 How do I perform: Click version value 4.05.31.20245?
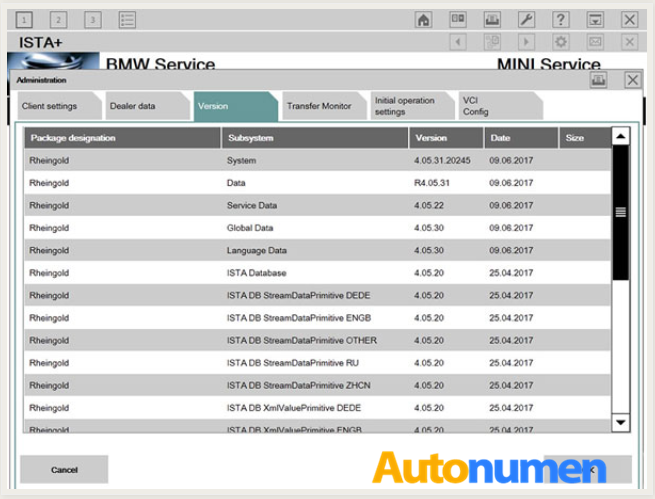(x=442, y=160)
